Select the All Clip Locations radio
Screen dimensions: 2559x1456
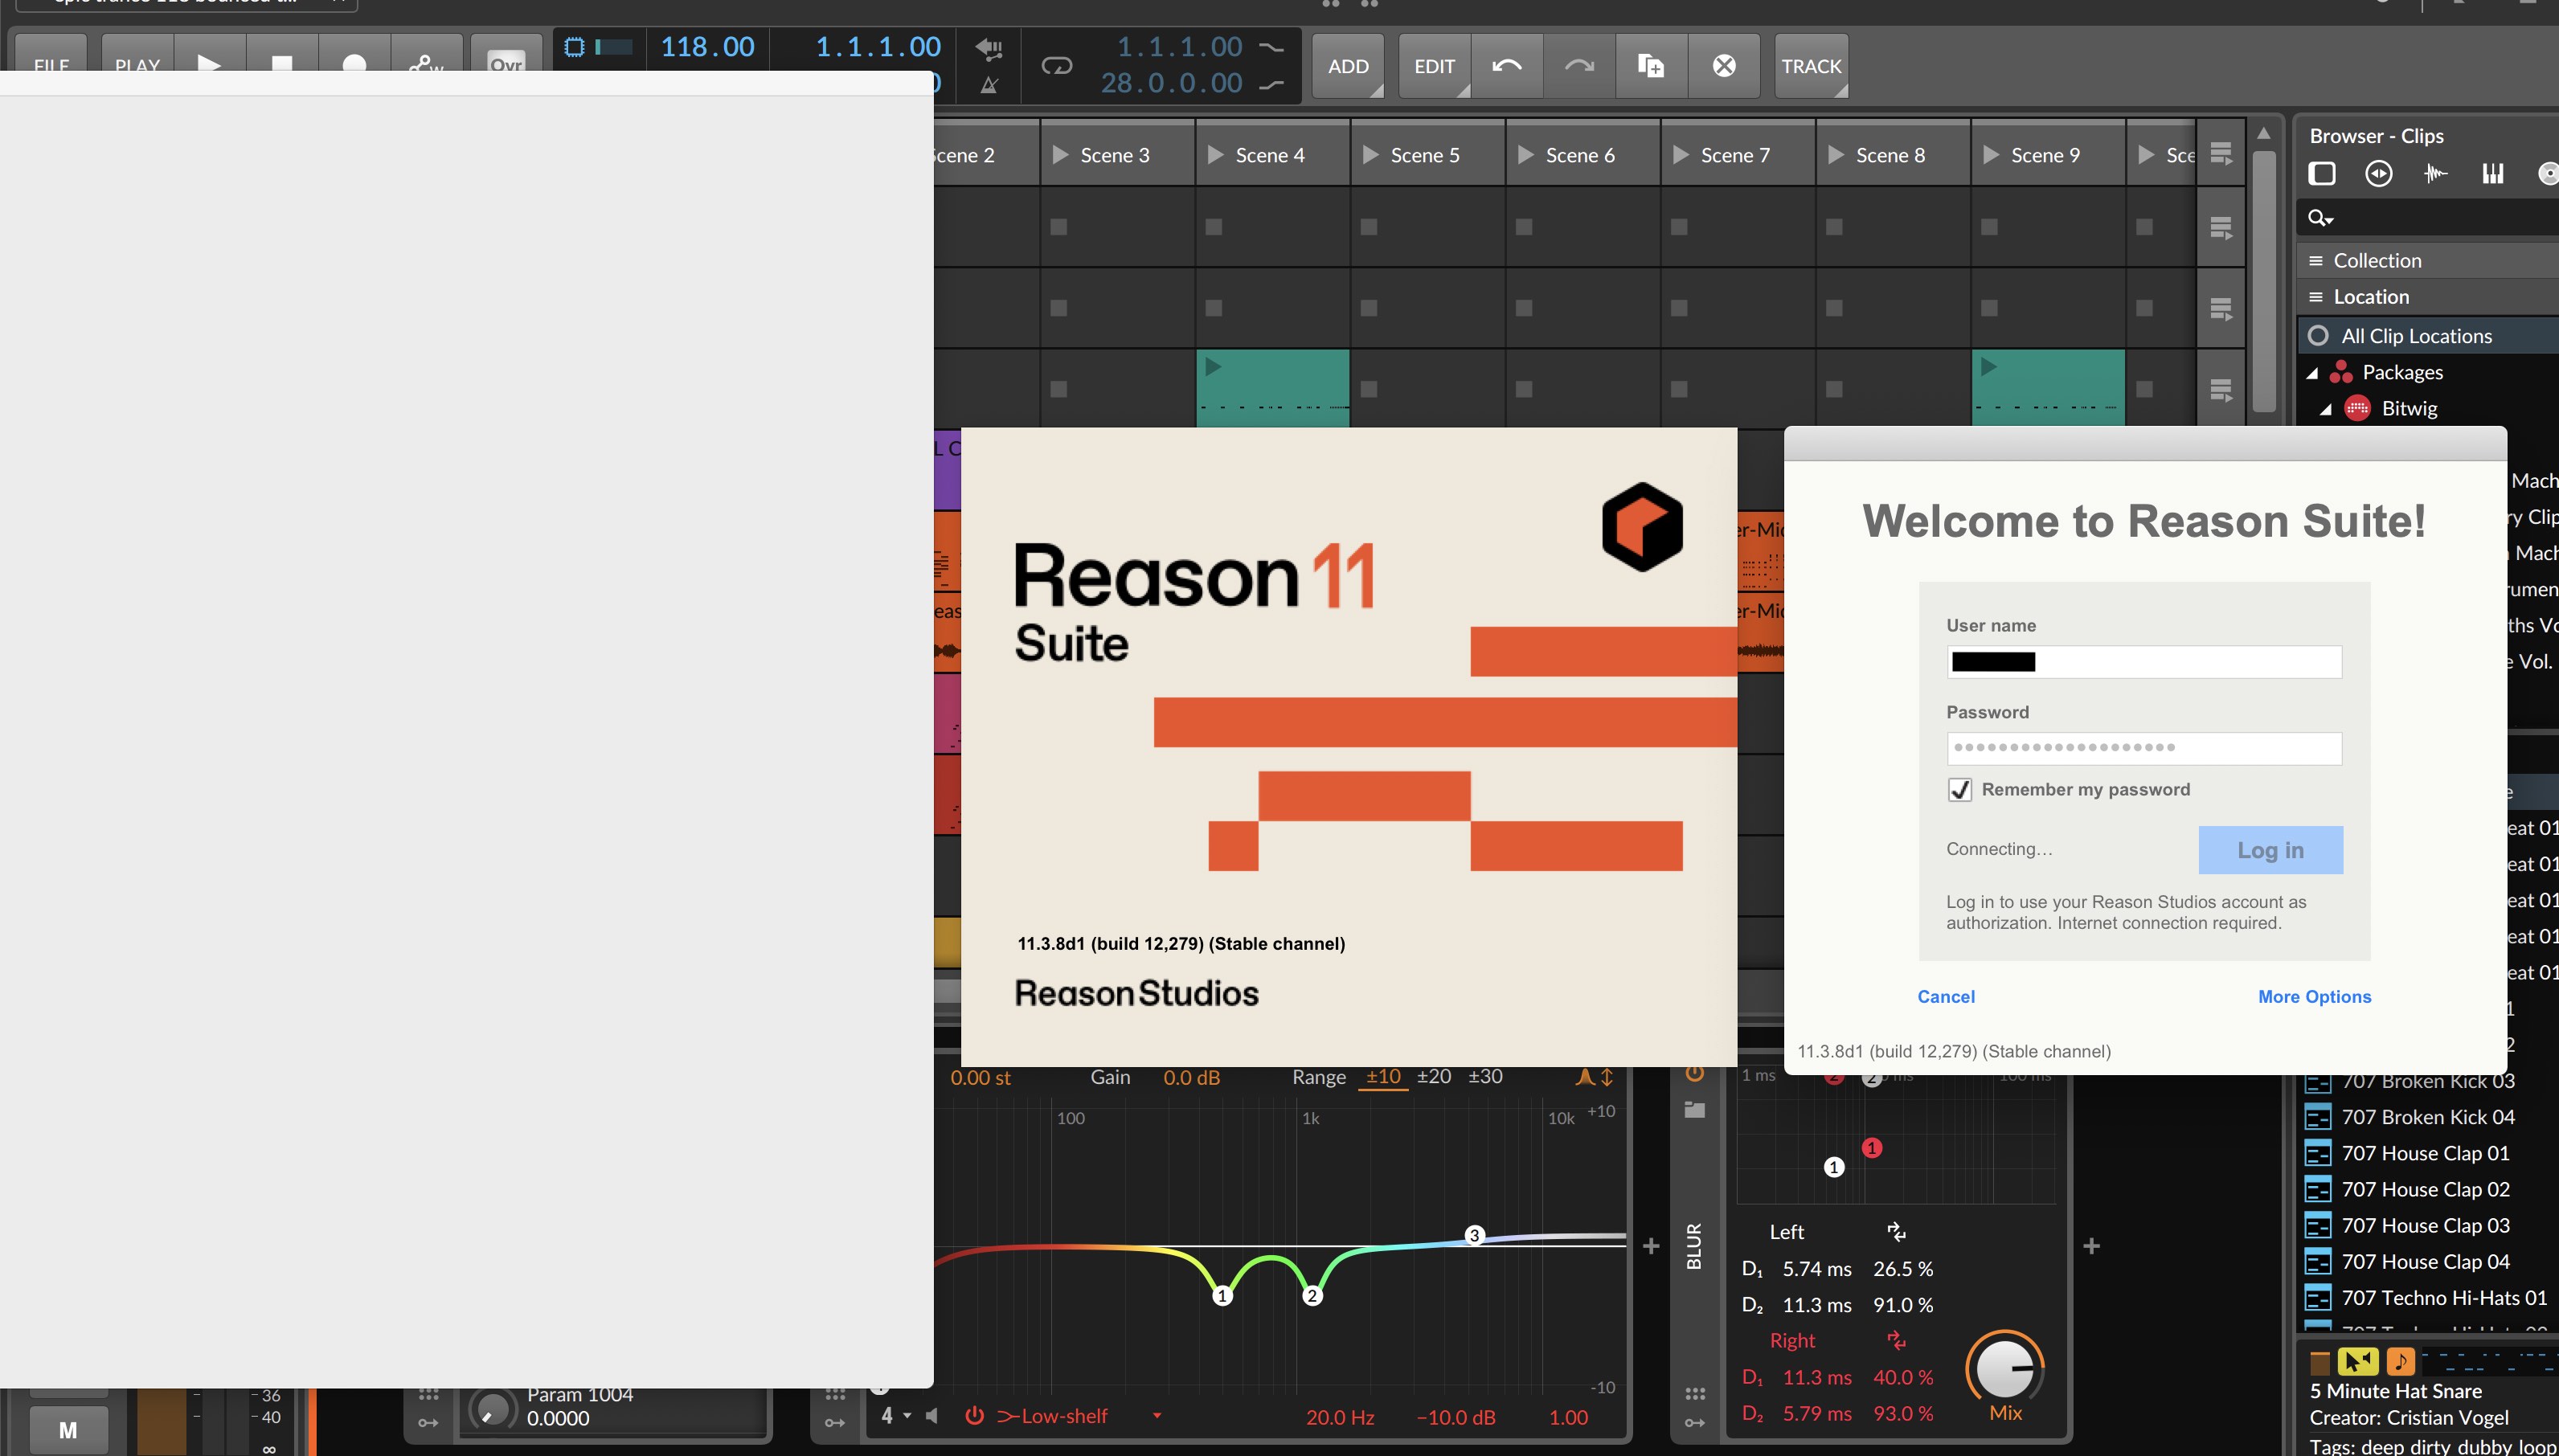pyautogui.click(x=2318, y=336)
